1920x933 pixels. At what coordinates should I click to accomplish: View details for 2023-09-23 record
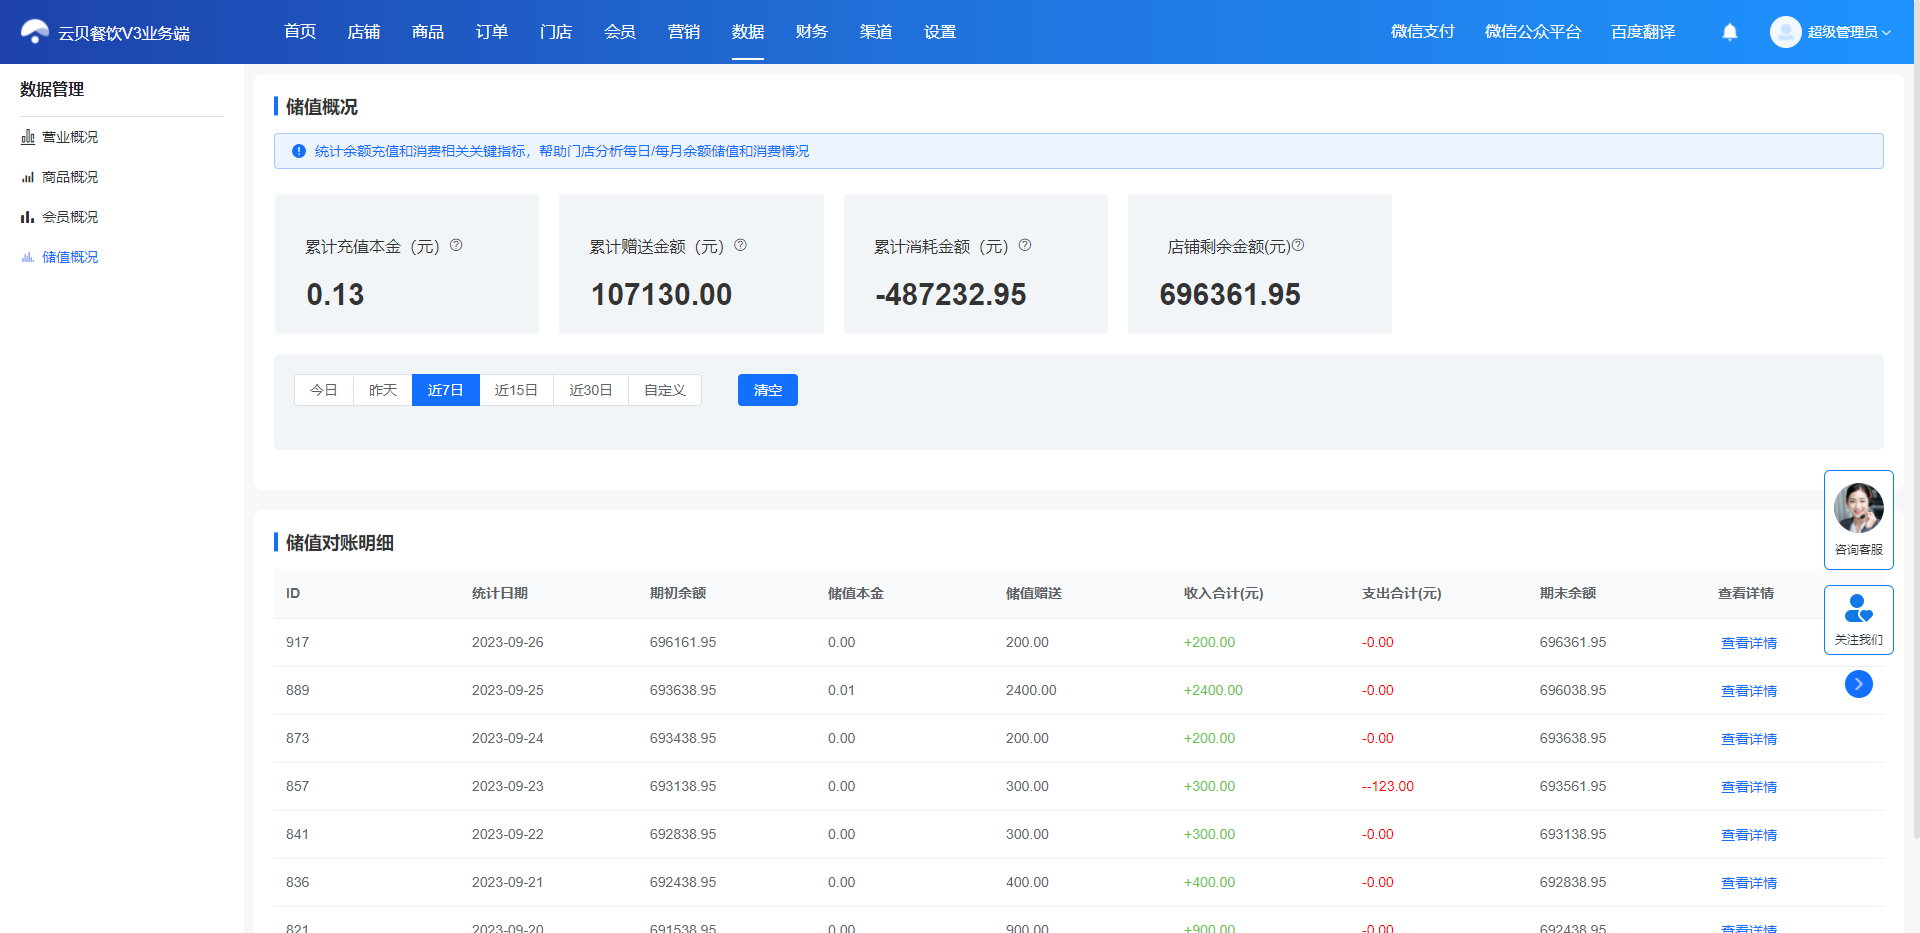point(1749,787)
